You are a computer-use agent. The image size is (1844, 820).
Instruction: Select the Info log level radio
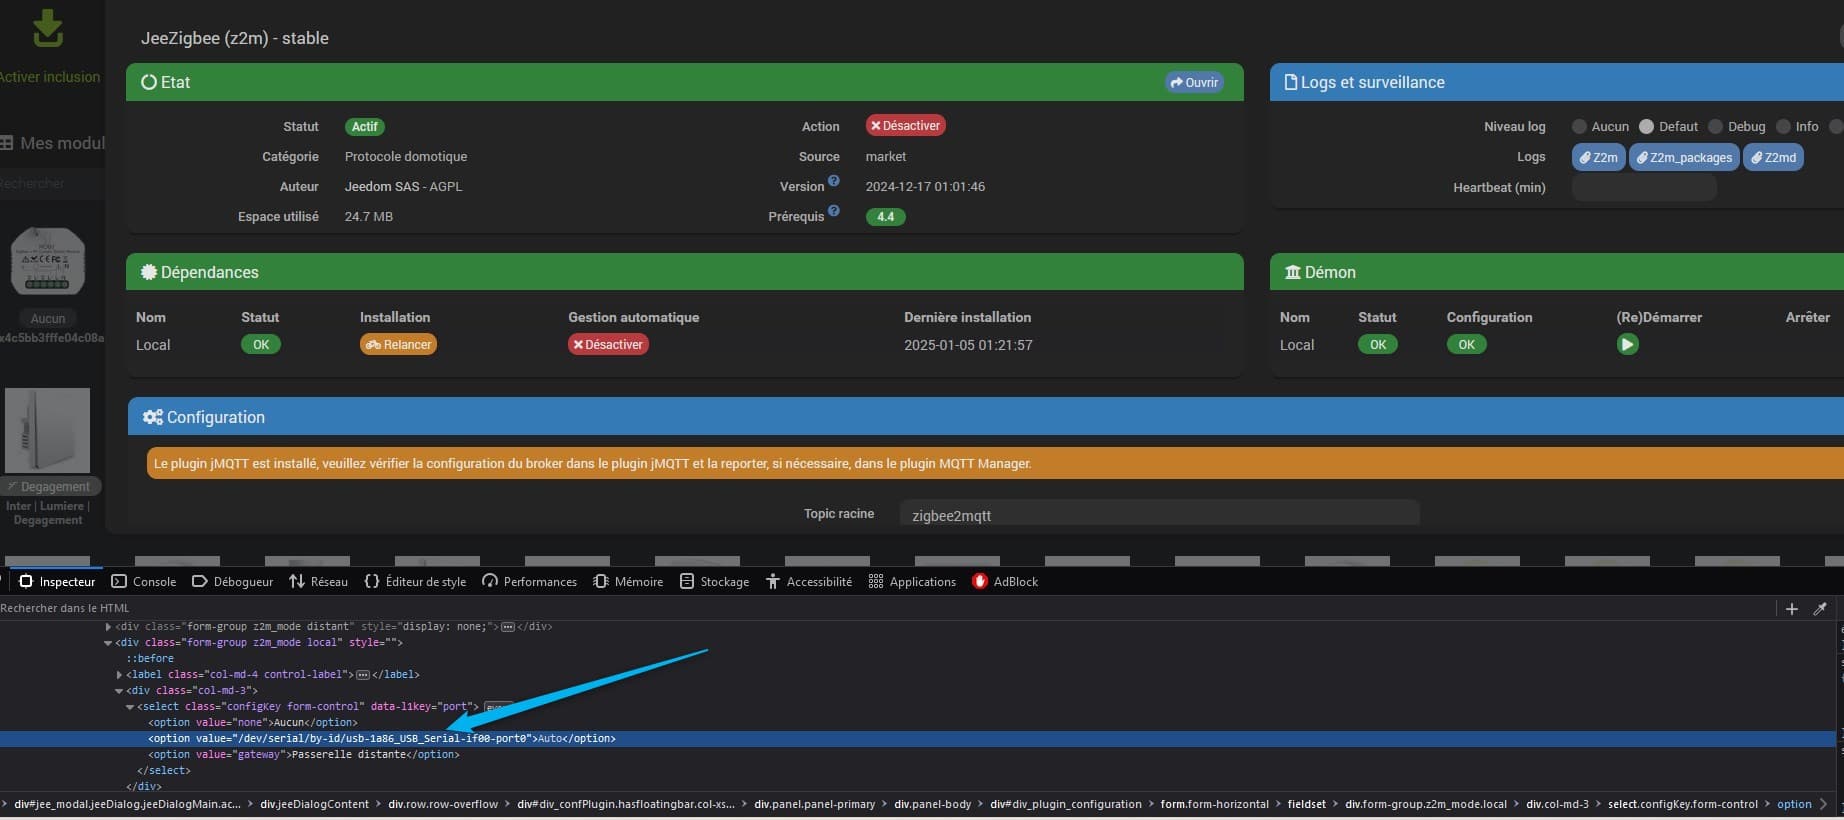coord(1783,127)
